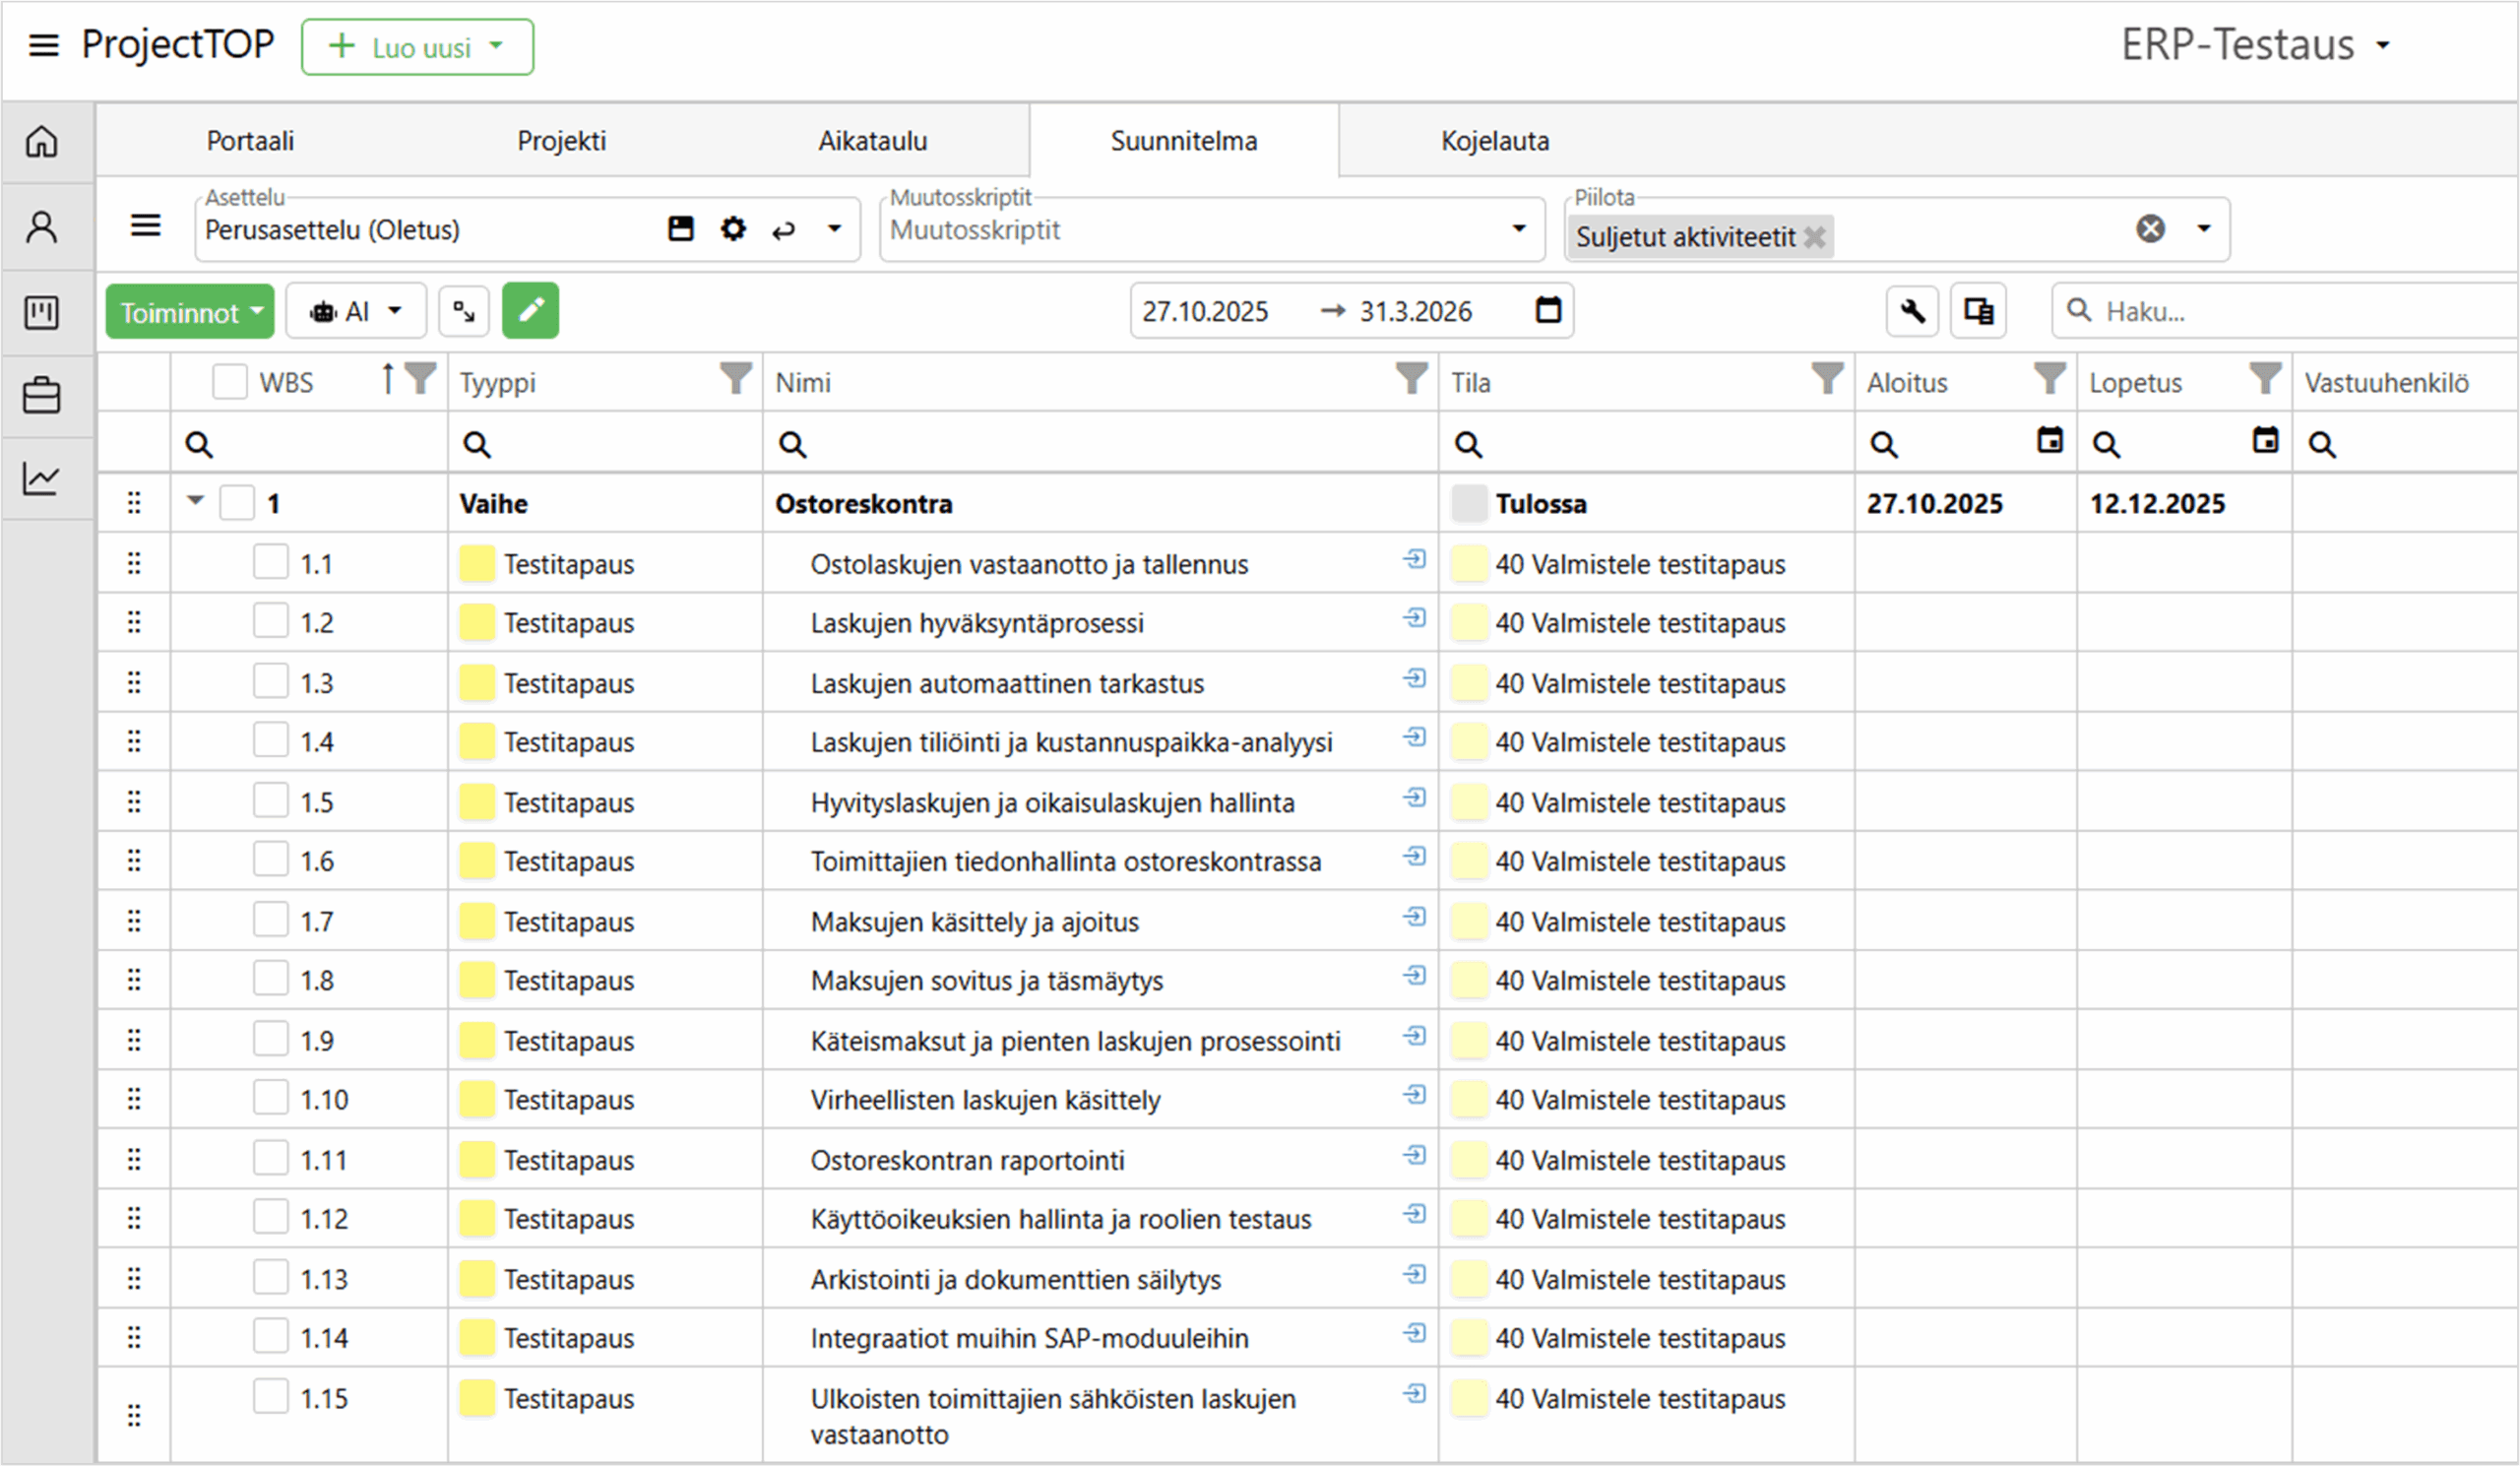Click the green pencil edit button
Viewport: 2520px width, 1466px height.
click(x=530, y=311)
